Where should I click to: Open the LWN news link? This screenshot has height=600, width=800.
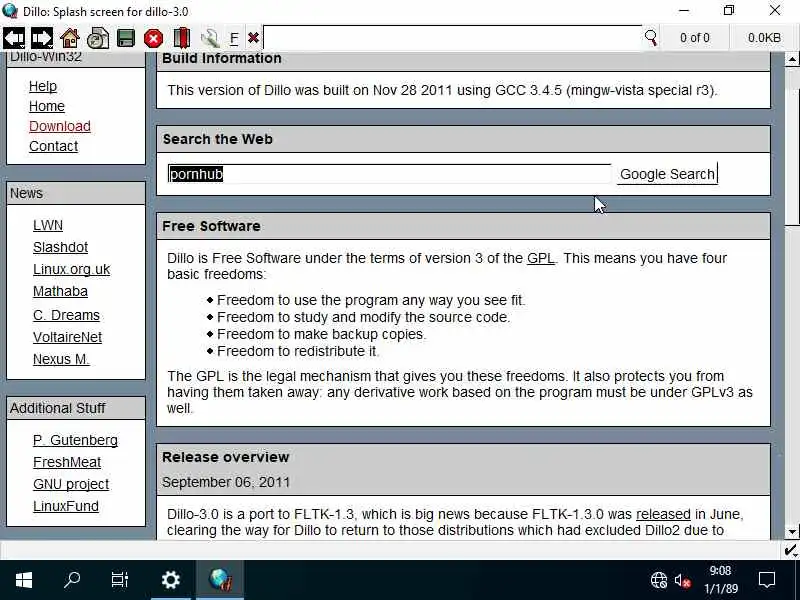pos(48,225)
